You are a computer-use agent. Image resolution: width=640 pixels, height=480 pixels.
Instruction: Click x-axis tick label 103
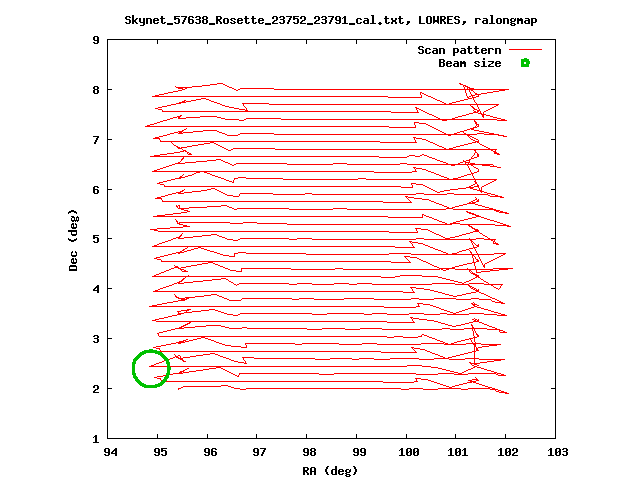[x=558, y=452]
